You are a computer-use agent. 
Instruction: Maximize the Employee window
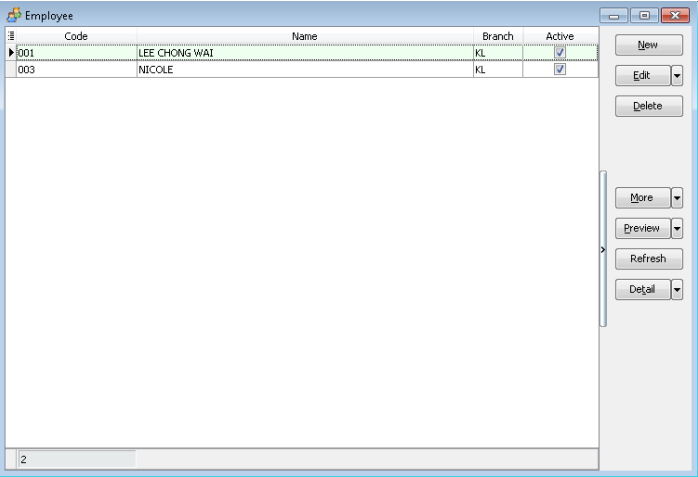point(644,16)
